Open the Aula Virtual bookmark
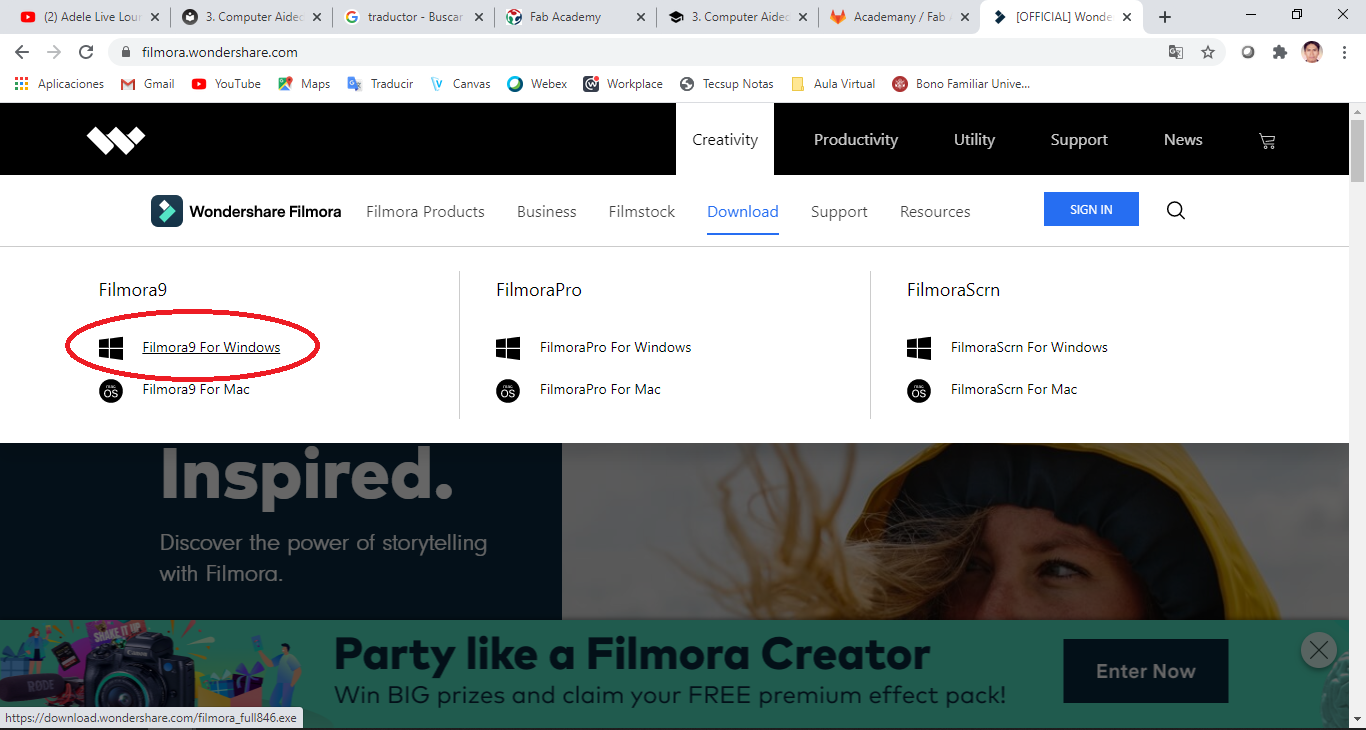Screen dimensions: 1366x730 [833, 84]
